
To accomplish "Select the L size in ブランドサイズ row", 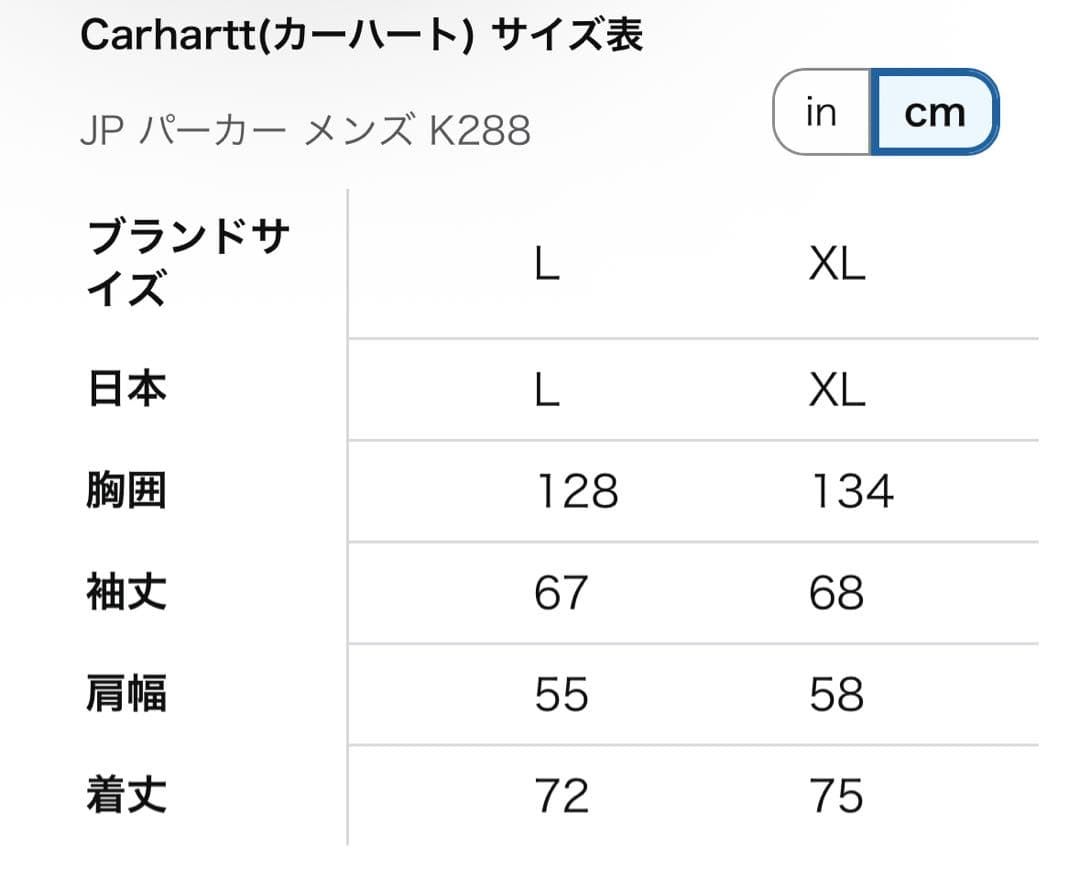I will click(546, 264).
